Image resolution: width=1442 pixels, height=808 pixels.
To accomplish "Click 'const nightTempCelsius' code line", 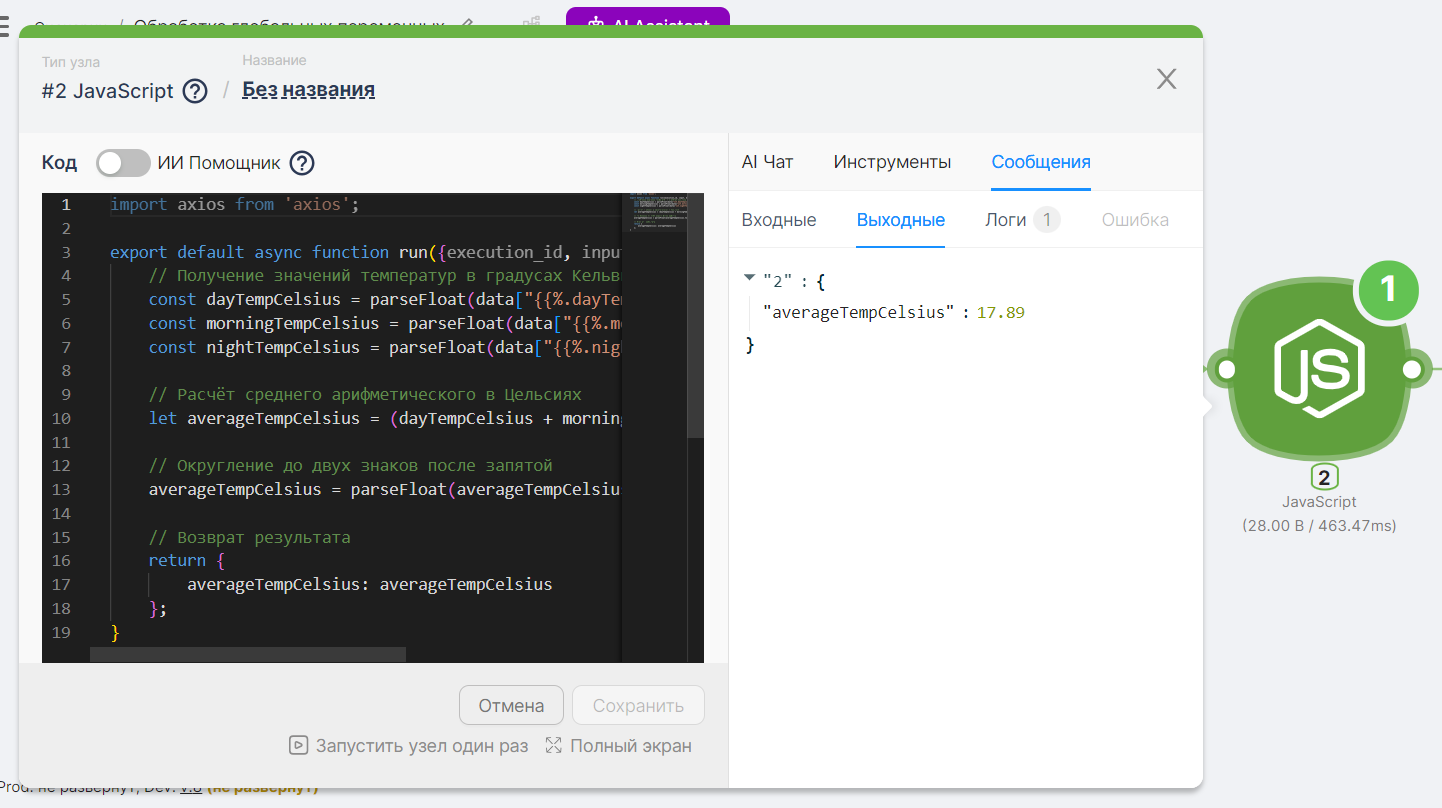I will coord(385,347).
